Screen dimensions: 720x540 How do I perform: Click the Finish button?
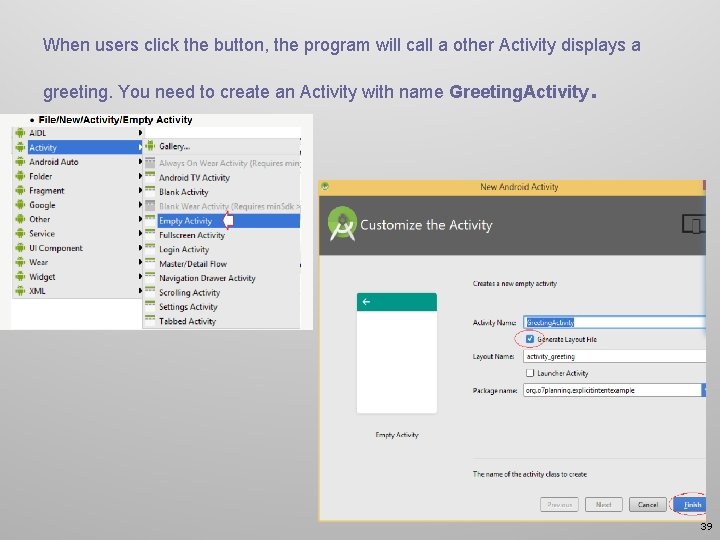[691, 505]
